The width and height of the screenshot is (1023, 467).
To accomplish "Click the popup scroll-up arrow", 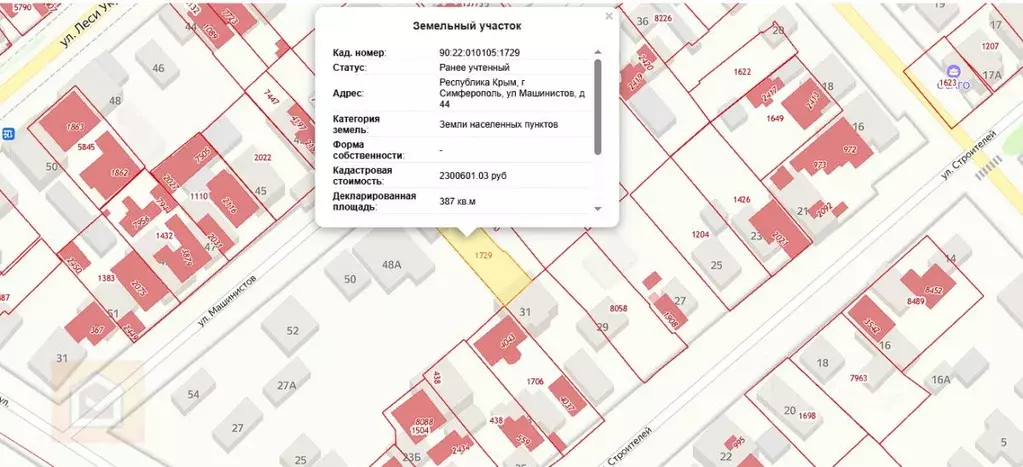I will pos(598,52).
